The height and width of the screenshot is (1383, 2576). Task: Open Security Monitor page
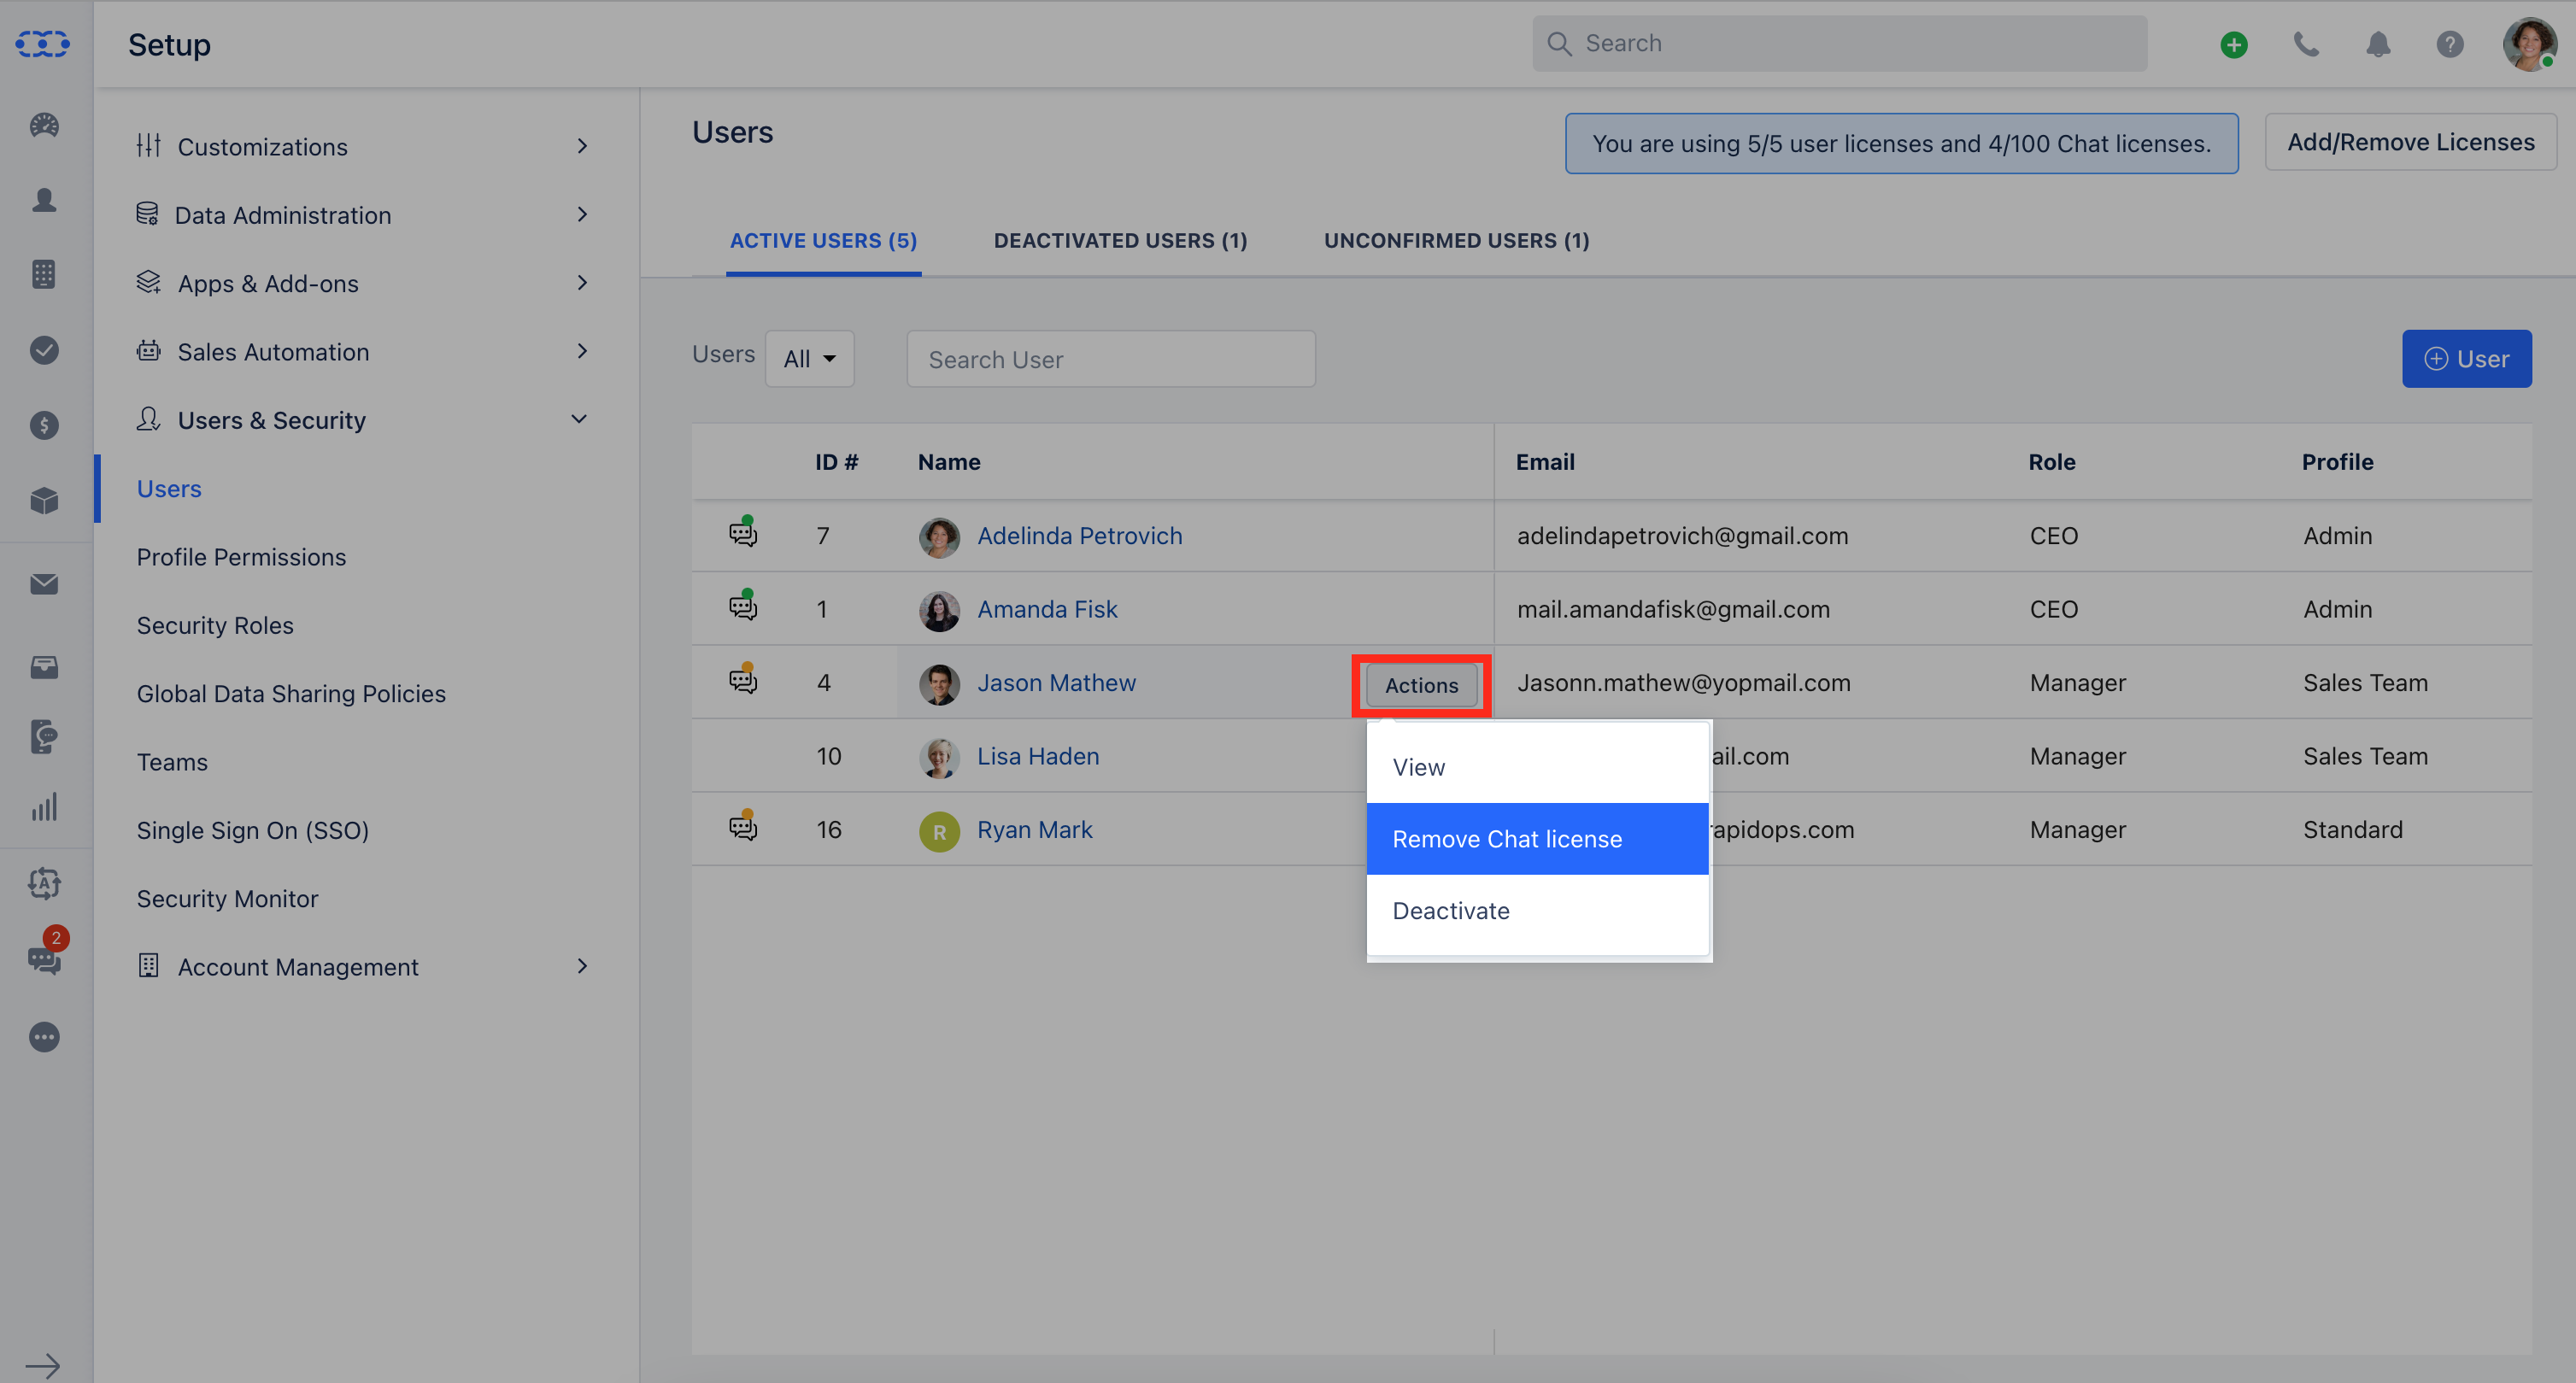[227, 898]
